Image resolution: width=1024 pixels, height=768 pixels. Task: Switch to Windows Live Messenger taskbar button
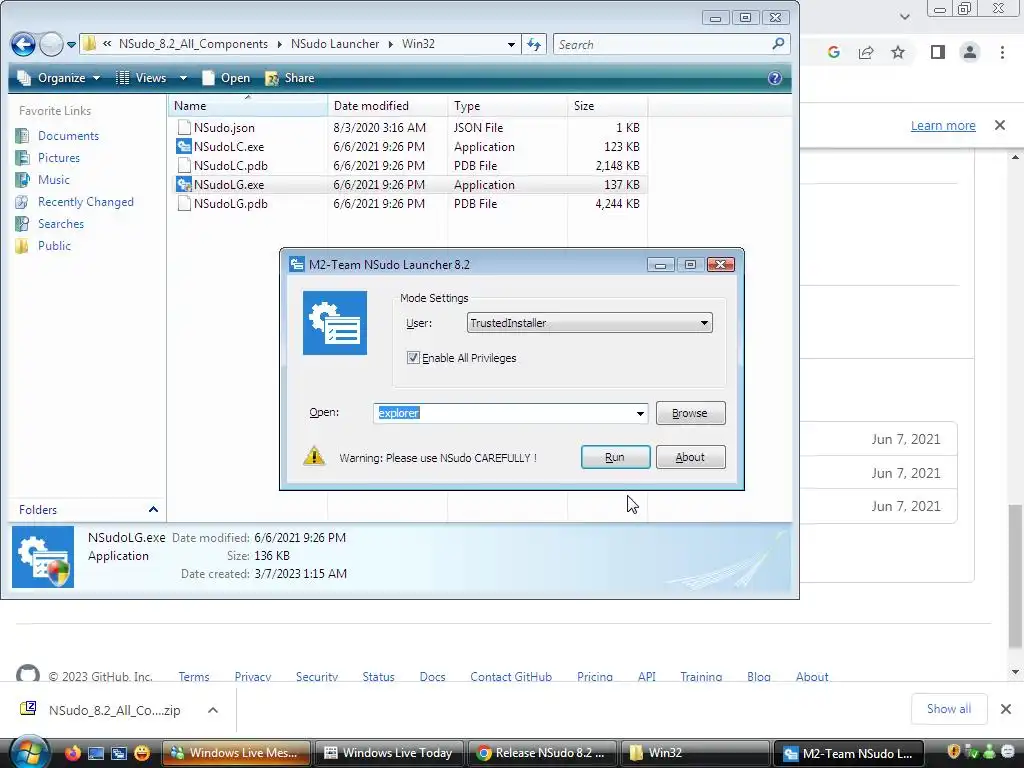[x=236, y=753]
